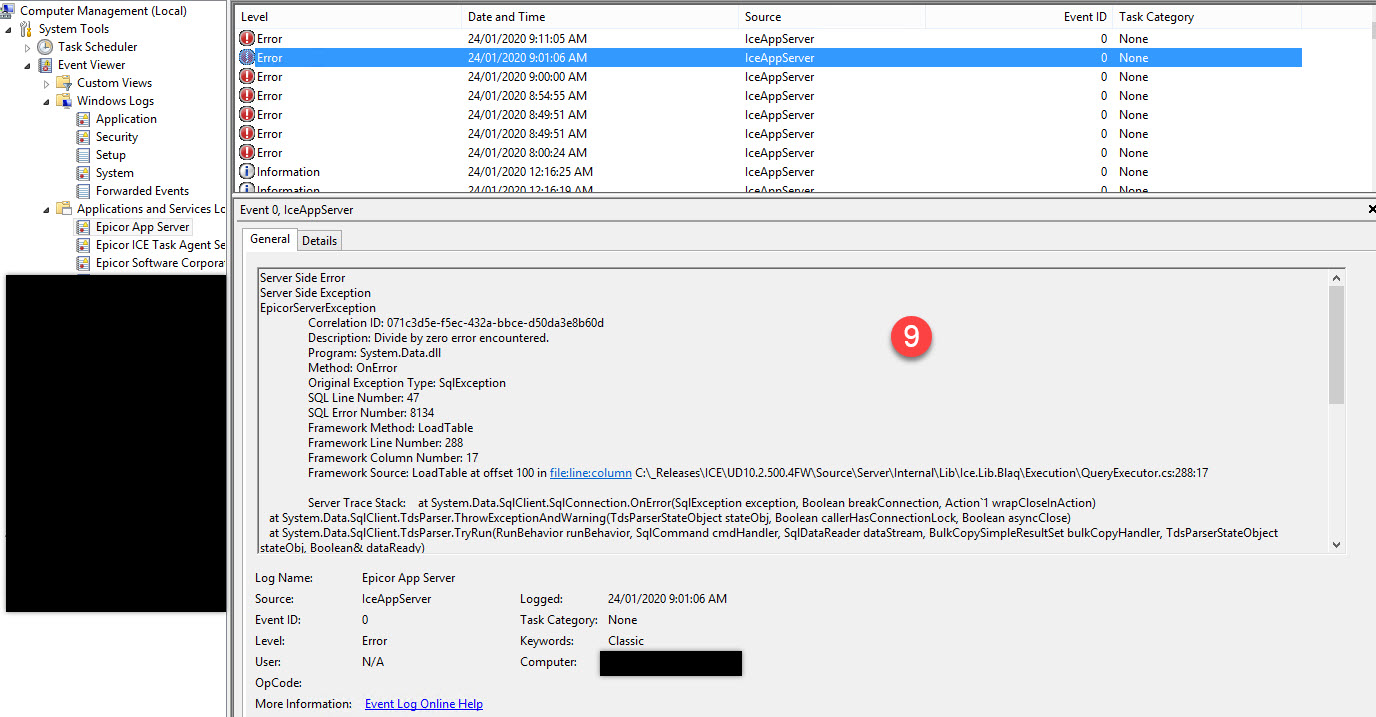The image size is (1376, 717).
Task: Sort events by the Source column header
Action: point(833,17)
